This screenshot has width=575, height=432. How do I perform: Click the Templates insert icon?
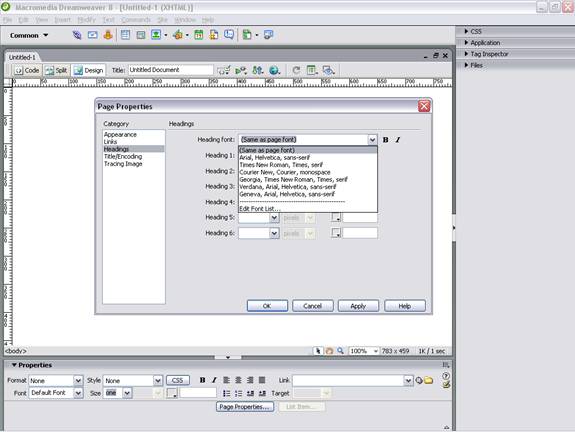247,35
